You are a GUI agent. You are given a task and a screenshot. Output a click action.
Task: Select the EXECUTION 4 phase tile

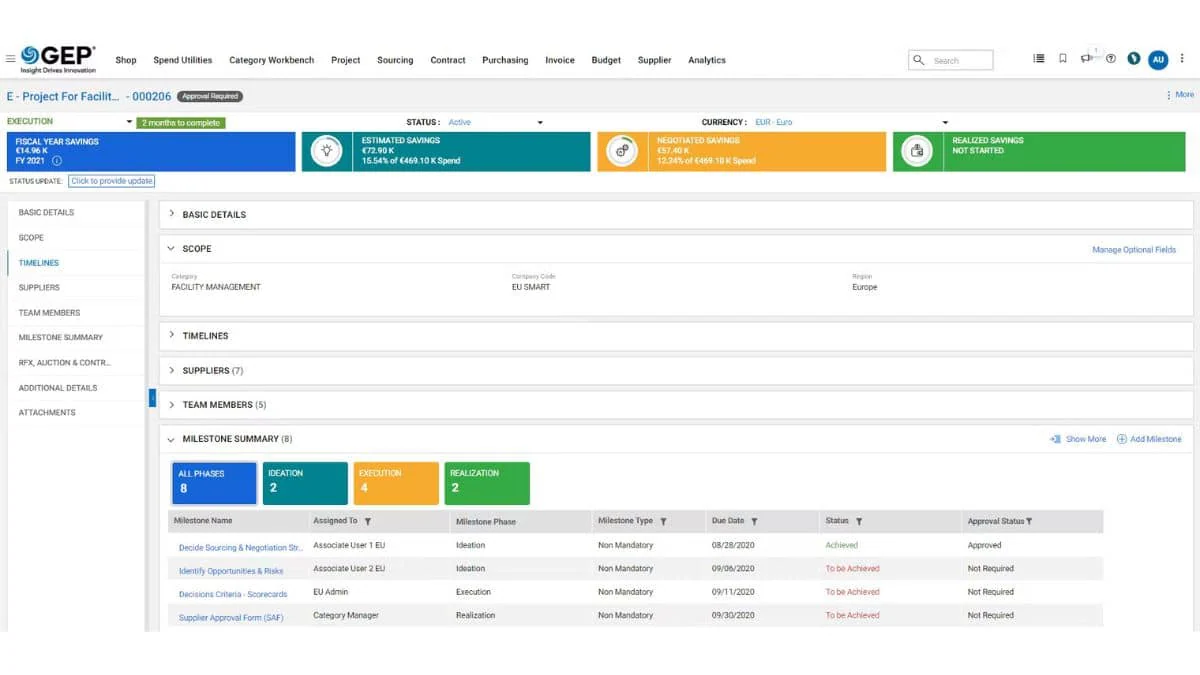pos(396,483)
